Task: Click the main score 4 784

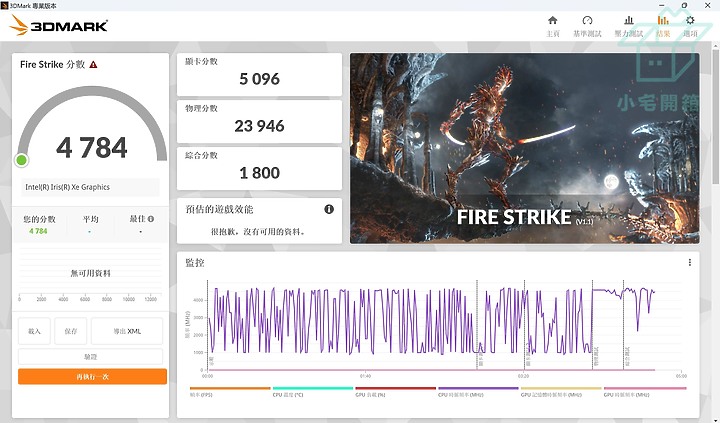Action: tap(92, 147)
